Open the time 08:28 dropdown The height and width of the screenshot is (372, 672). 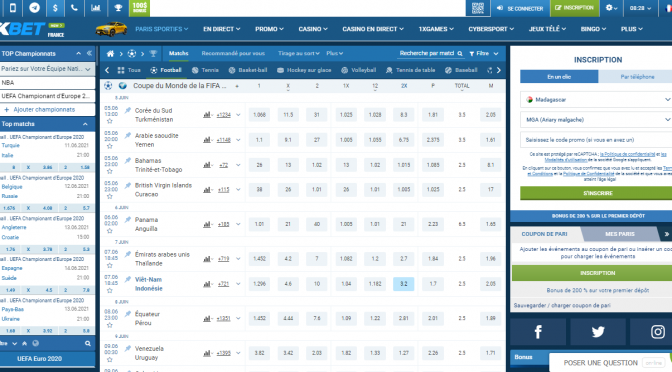[640, 8]
